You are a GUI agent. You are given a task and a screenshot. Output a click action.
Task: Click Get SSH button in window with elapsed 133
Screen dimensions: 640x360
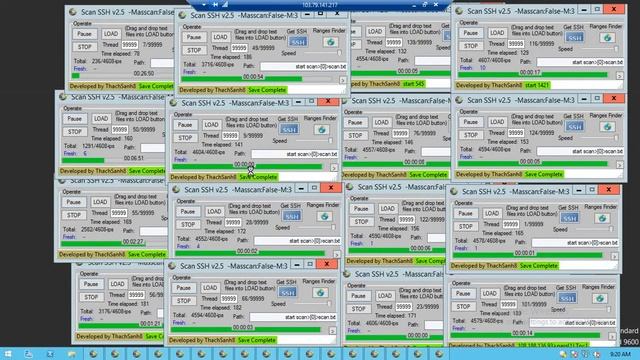[x=567, y=298]
